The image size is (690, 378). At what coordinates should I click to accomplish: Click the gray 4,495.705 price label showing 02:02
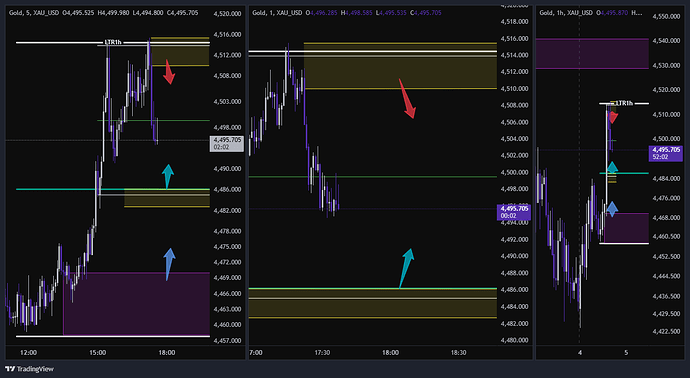(x=227, y=143)
